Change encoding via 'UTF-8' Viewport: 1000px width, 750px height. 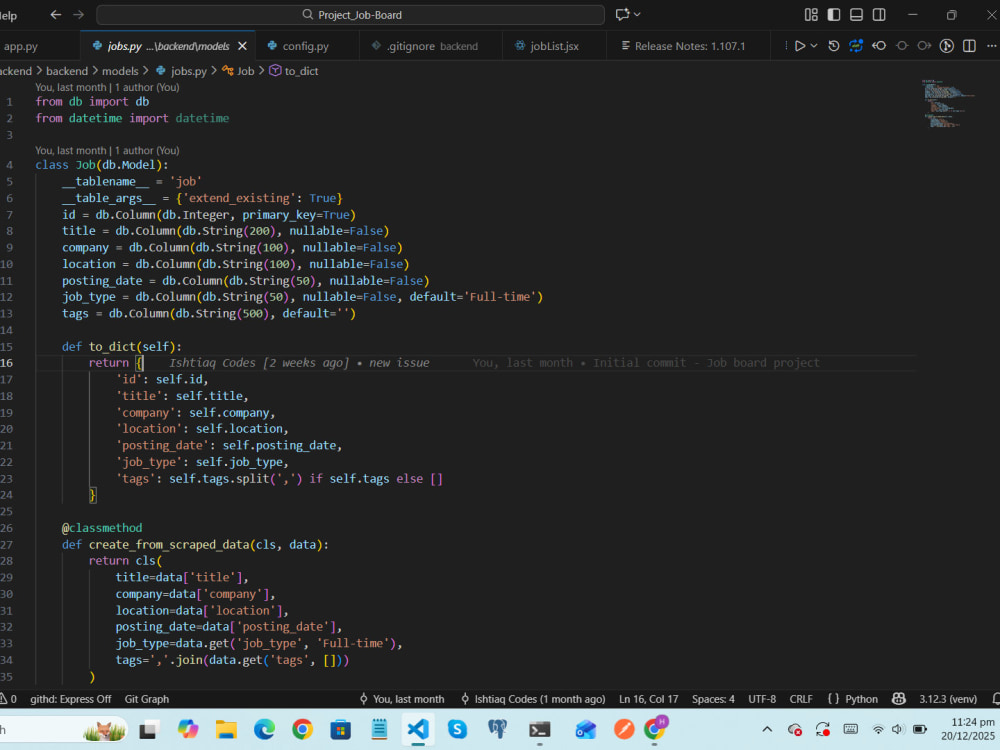point(762,699)
